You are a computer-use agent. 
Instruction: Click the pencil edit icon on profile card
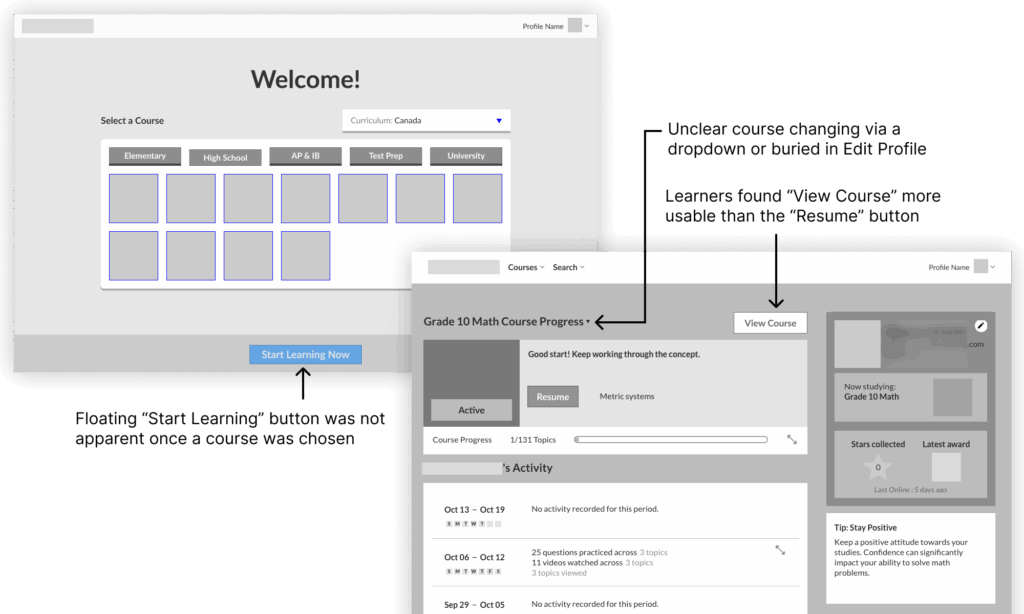(981, 326)
